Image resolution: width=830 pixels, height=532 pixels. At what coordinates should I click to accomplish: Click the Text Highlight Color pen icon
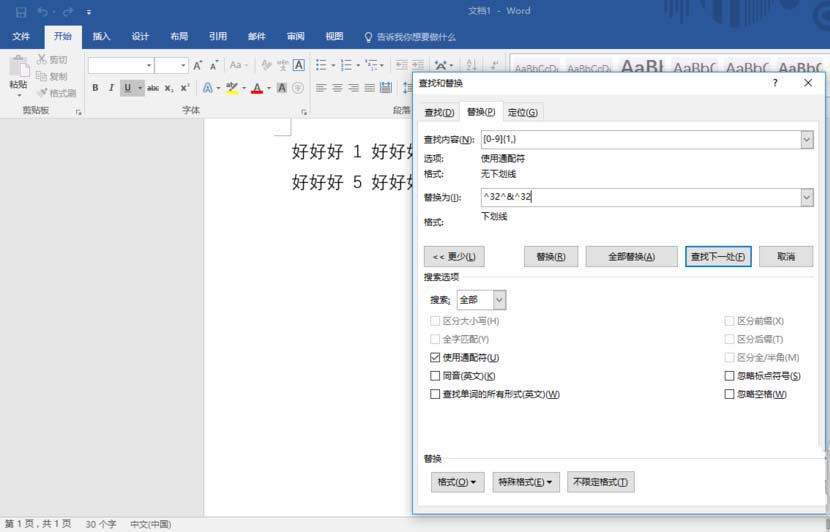click(232, 88)
